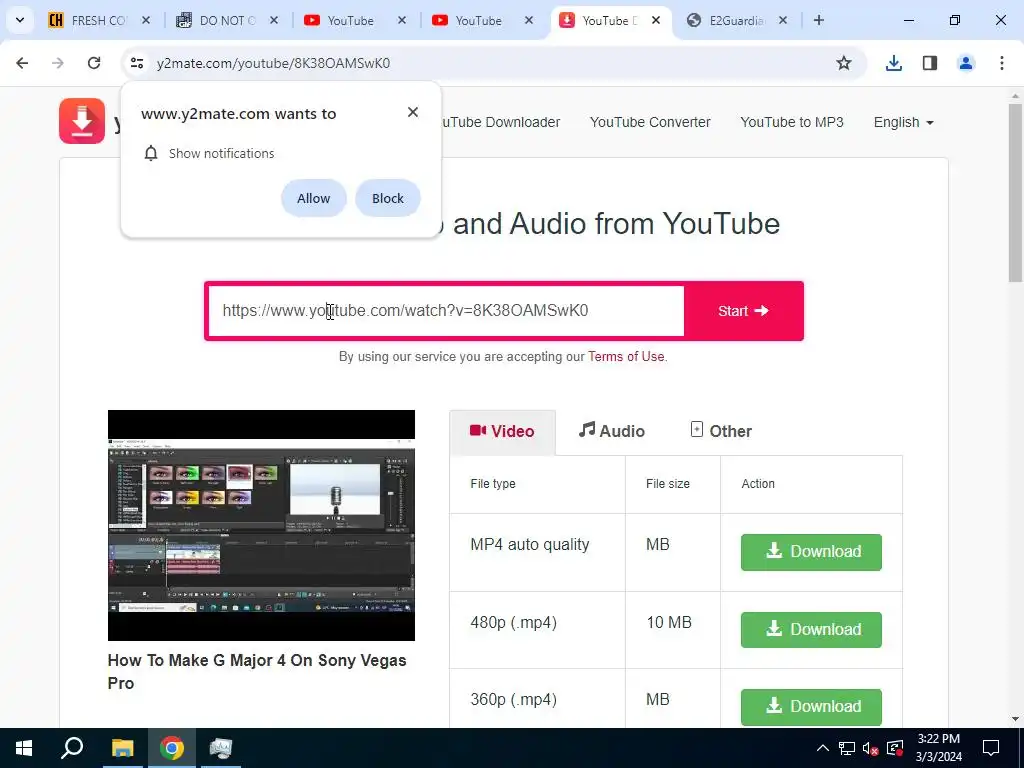Click the page vertical scrollbar thumb
The image size is (1024, 768).
[1016, 193]
